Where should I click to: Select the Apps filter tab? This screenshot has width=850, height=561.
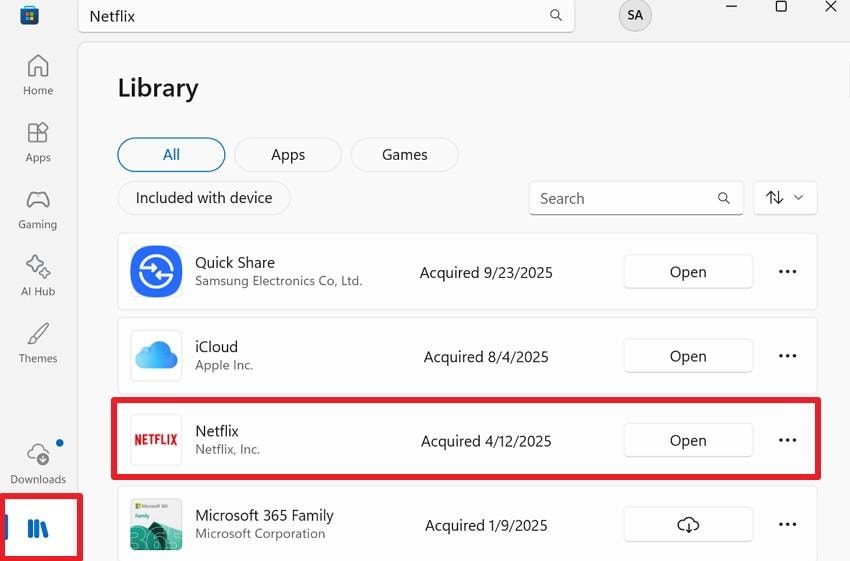(288, 154)
